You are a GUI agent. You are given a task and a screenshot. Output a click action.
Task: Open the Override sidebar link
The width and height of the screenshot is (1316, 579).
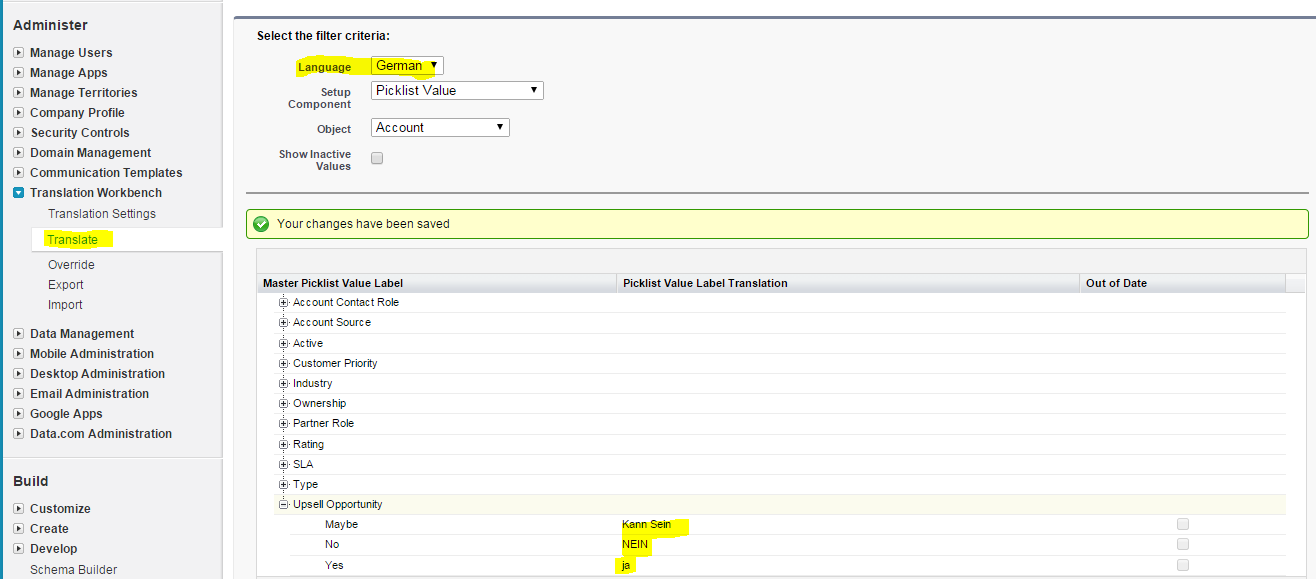pyautogui.click(x=71, y=265)
